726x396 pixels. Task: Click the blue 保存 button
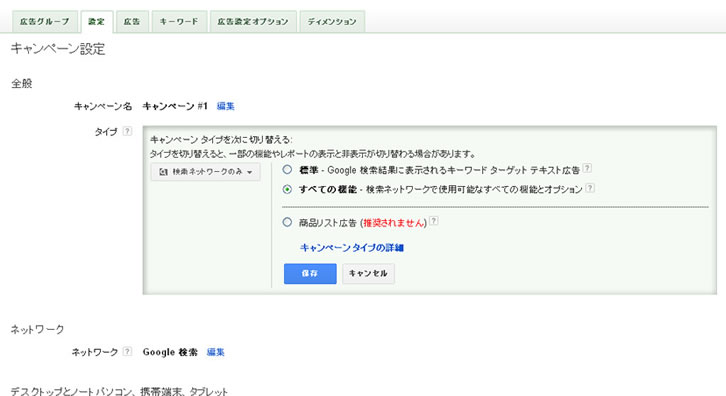tap(310, 274)
